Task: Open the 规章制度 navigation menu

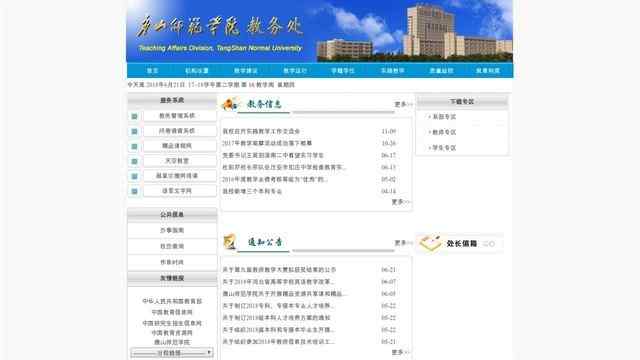Action: click(x=488, y=71)
